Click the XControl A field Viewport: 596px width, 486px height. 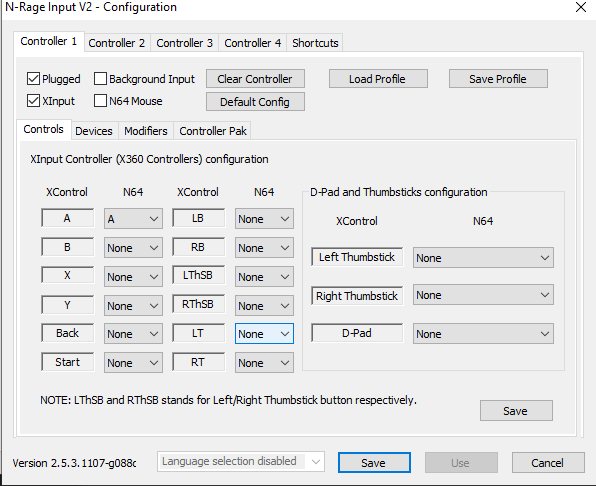click(67, 218)
